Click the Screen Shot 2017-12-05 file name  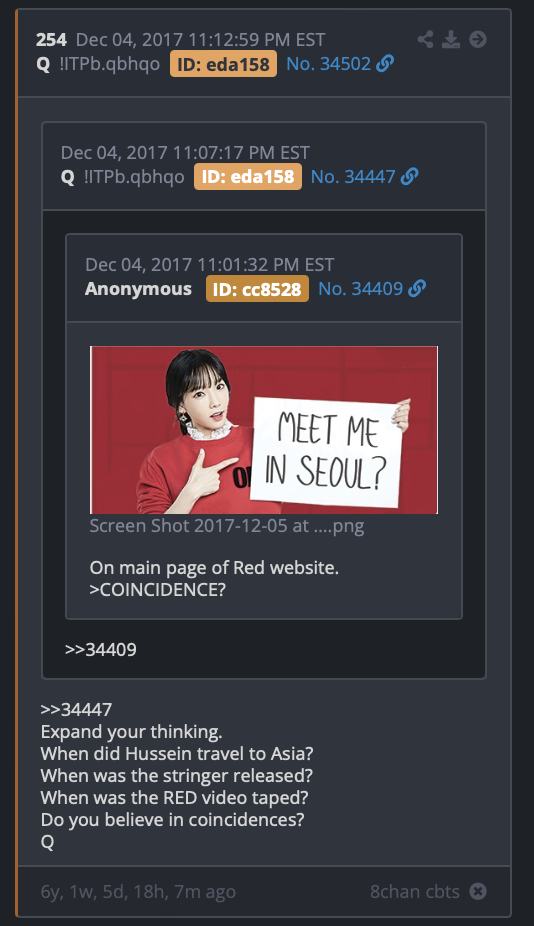click(227, 526)
